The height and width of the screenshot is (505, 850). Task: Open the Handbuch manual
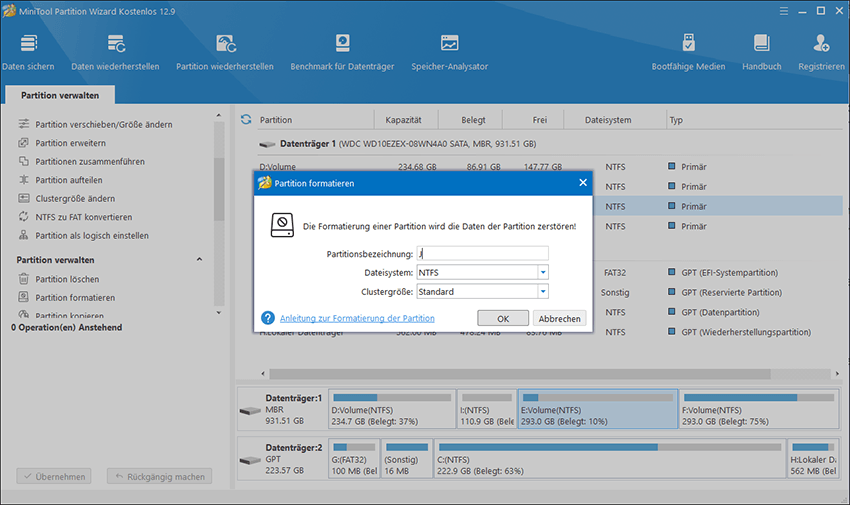(762, 53)
